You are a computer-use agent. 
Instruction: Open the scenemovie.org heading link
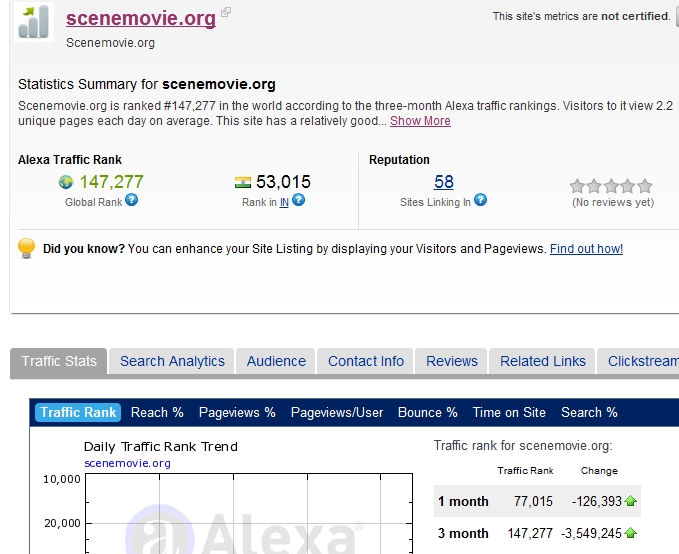(141, 18)
